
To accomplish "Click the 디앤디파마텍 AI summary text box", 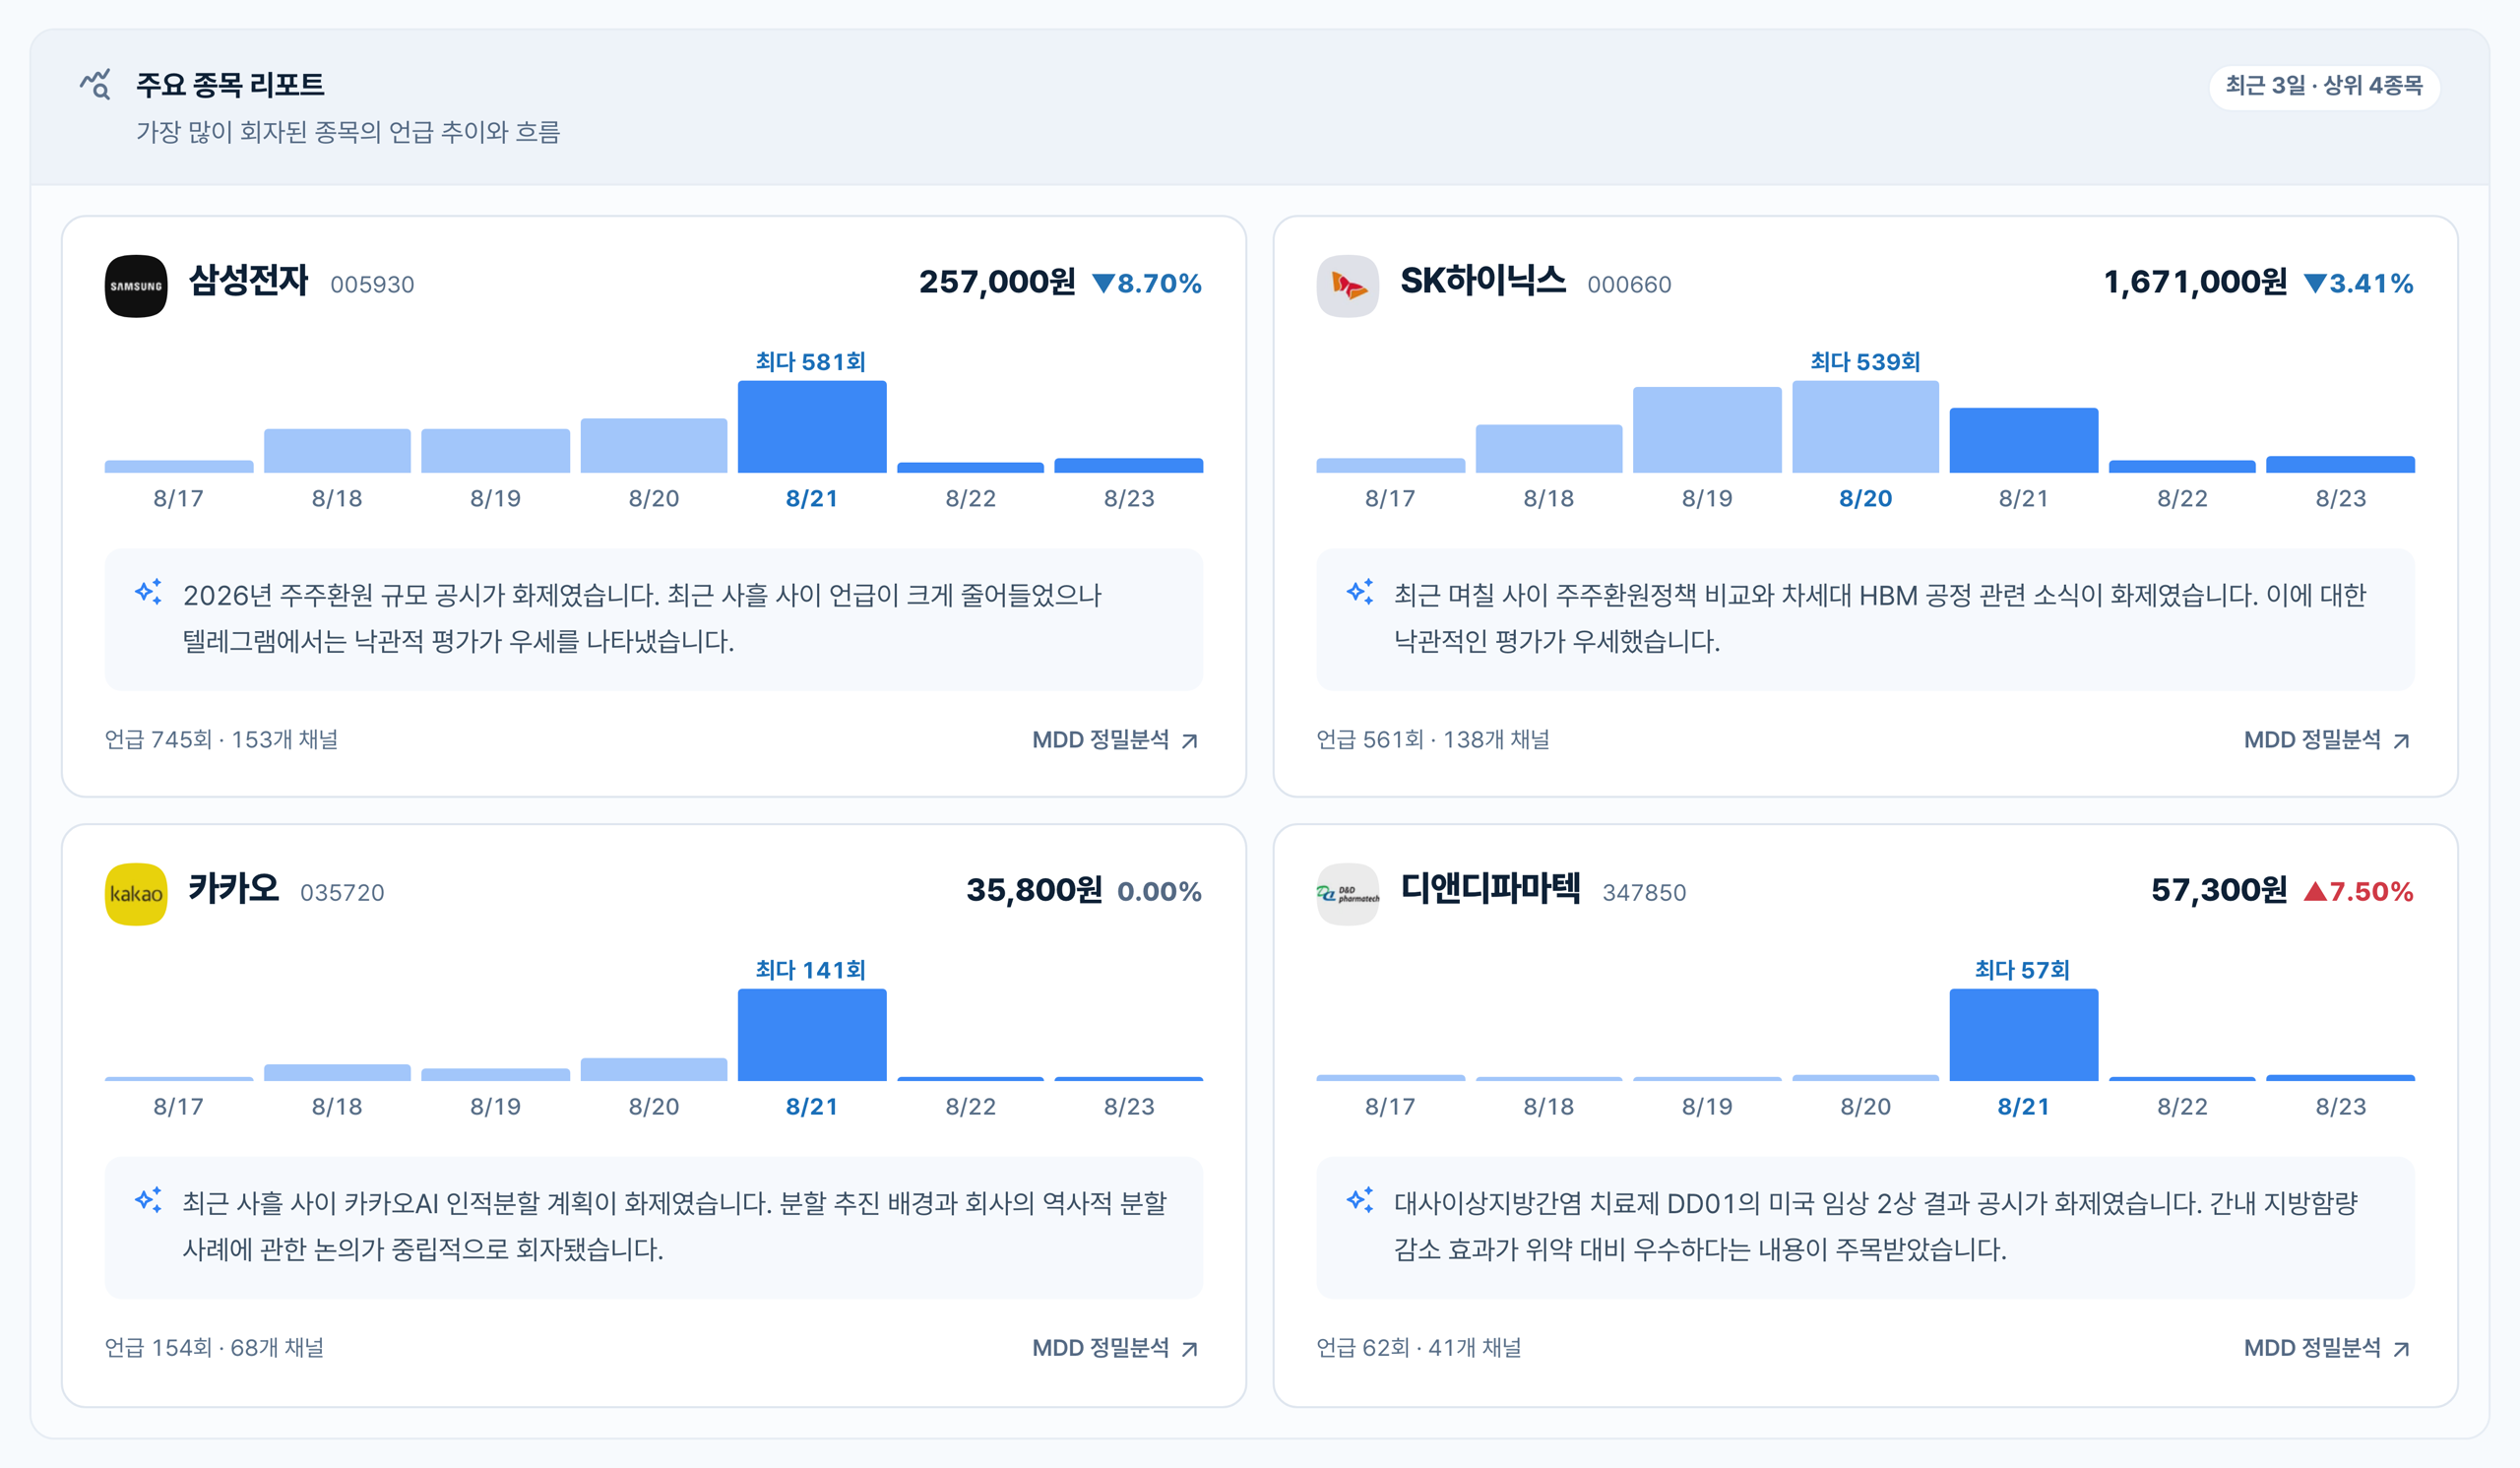I will [x=1866, y=1227].
